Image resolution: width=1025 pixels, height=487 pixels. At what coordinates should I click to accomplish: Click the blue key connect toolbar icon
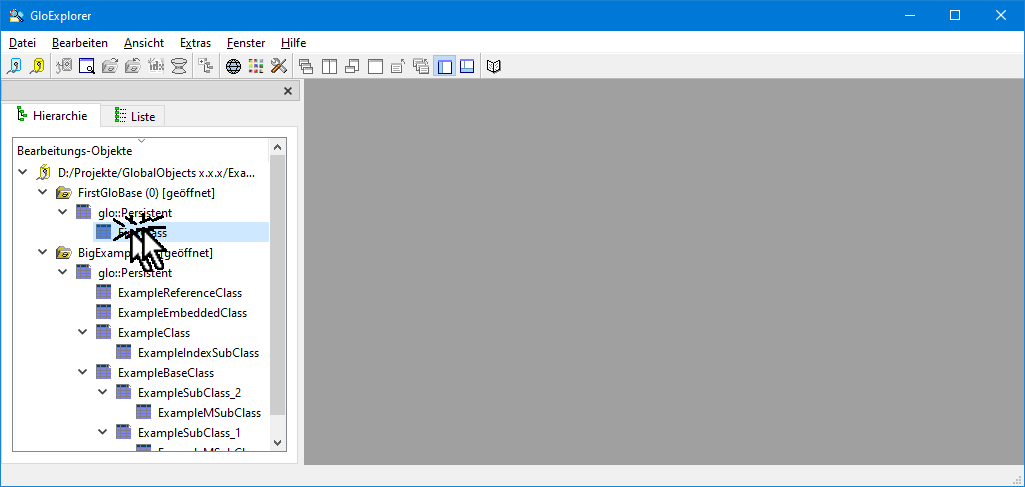14,66
